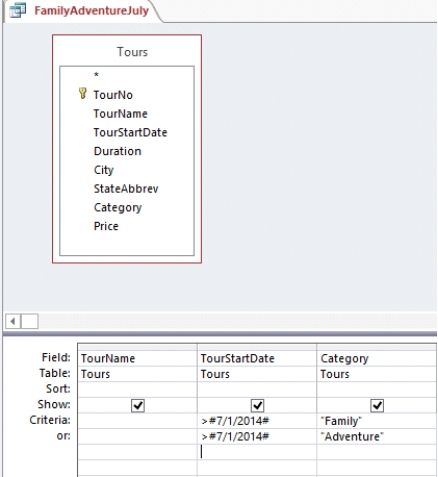Click the primary key icon beside TourNo
The height and width of the screenshot is (477, 438).
pyautogui.click(x=83, y=93)
